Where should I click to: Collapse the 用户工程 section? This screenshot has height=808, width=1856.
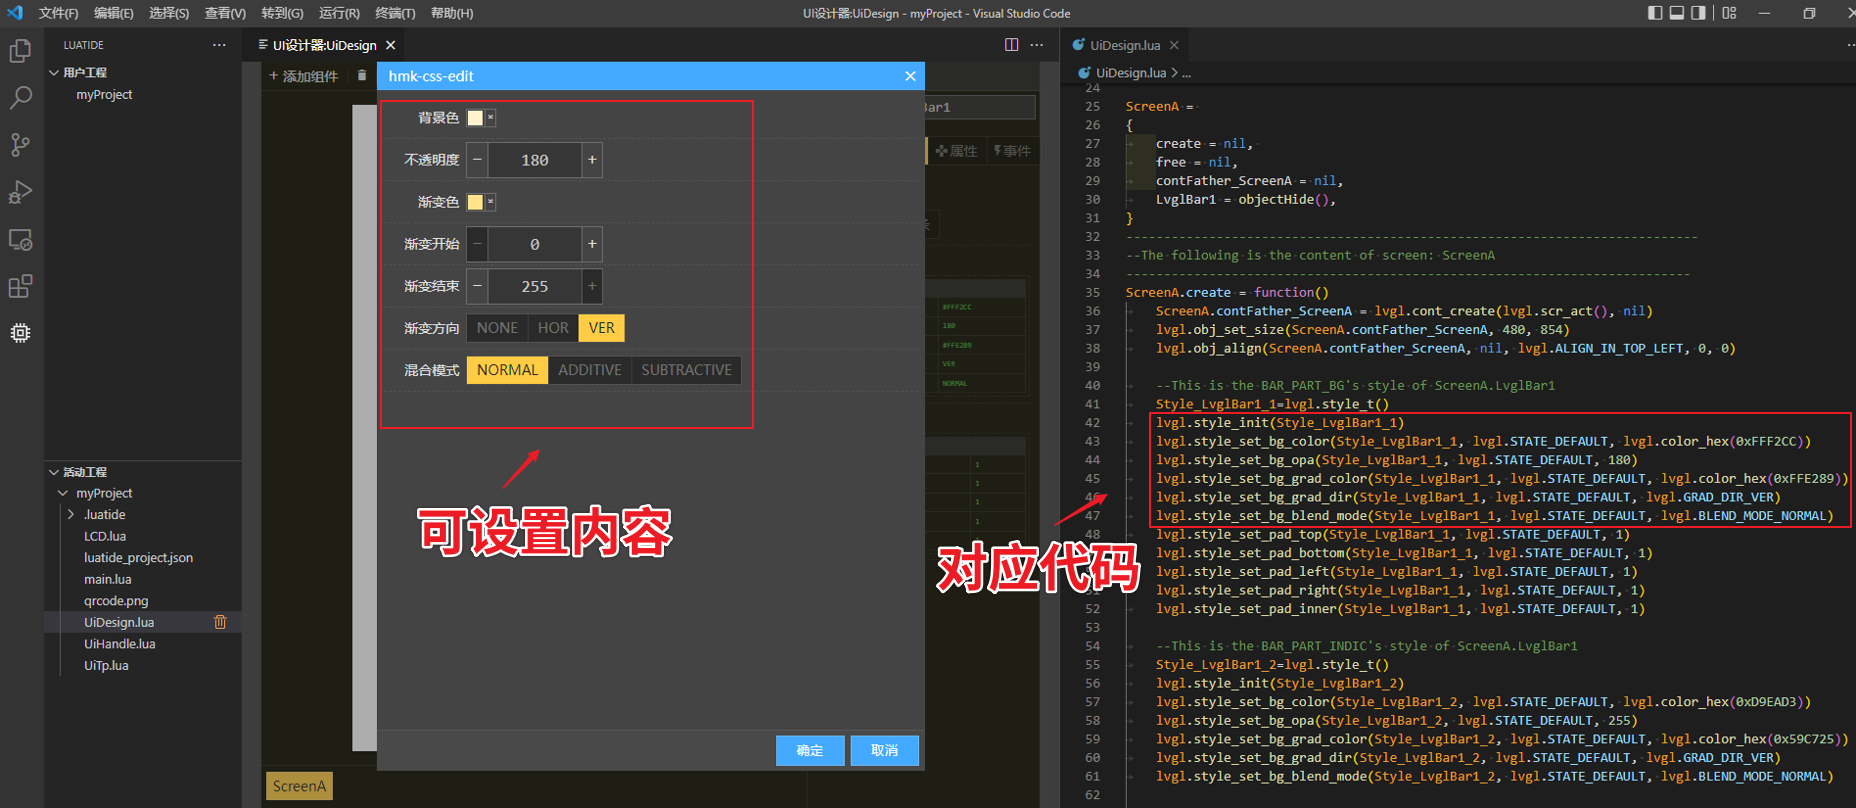pos(54,72)
